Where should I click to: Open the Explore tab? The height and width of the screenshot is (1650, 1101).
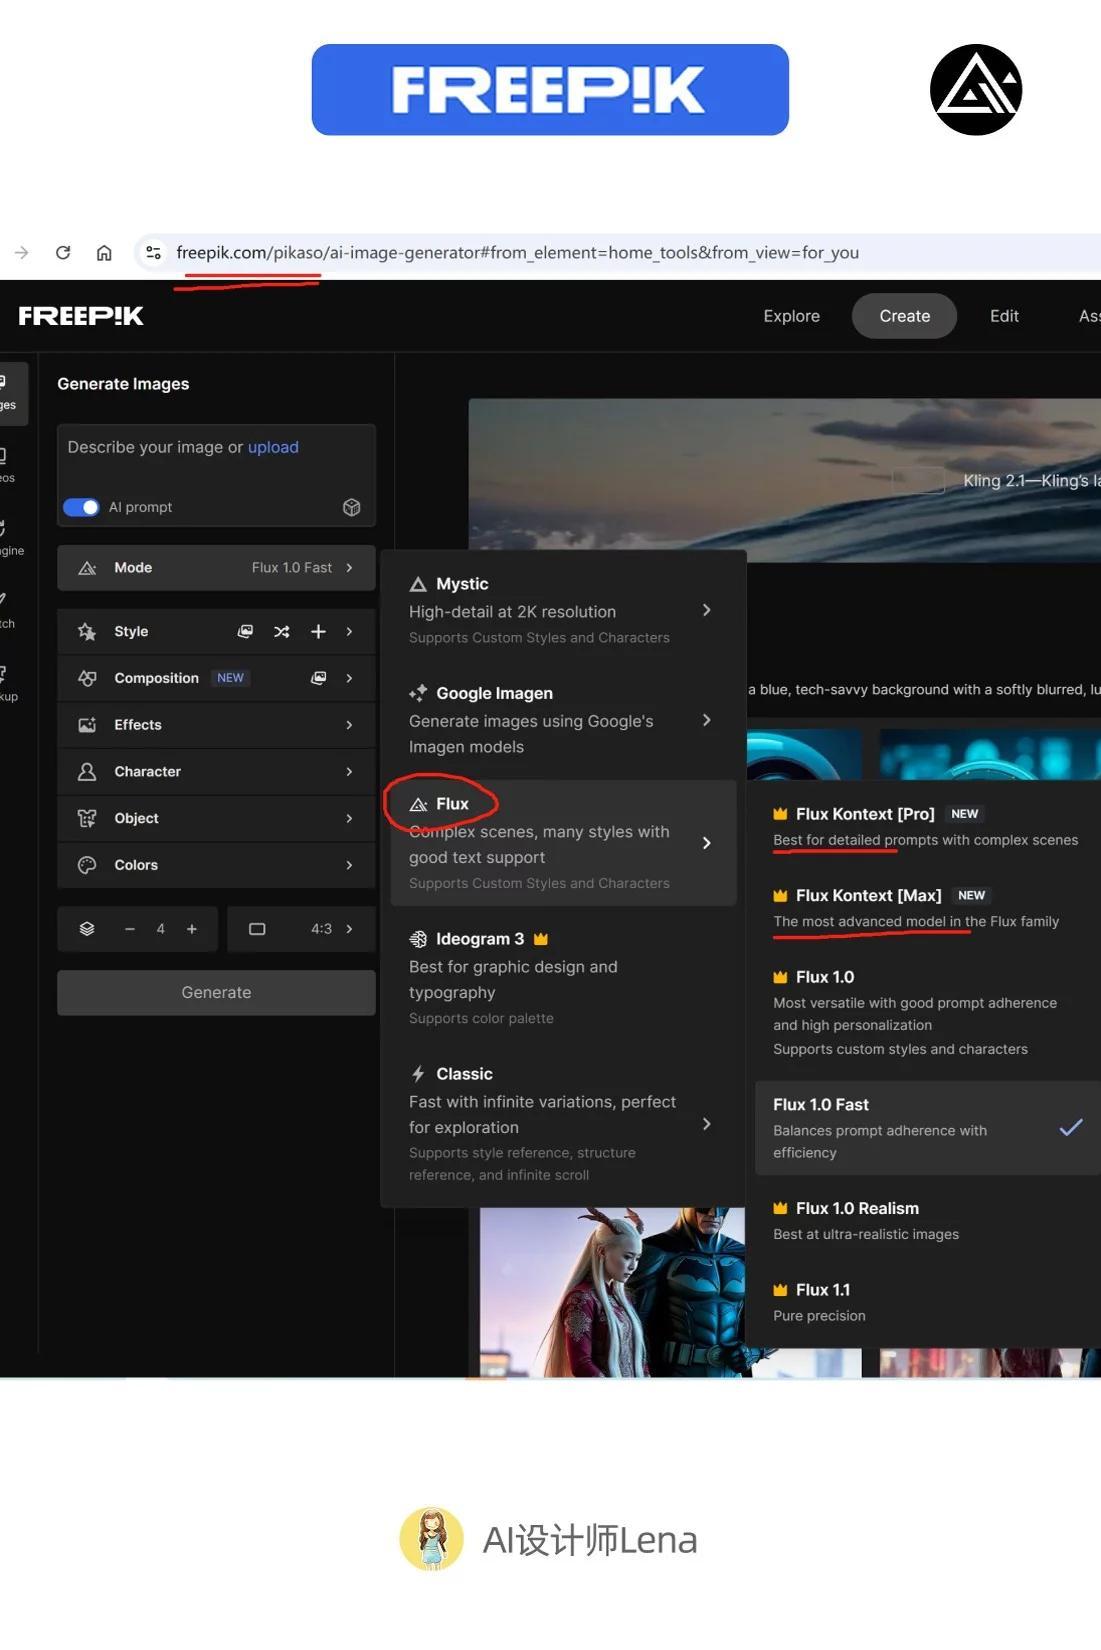tap(791, 316)
